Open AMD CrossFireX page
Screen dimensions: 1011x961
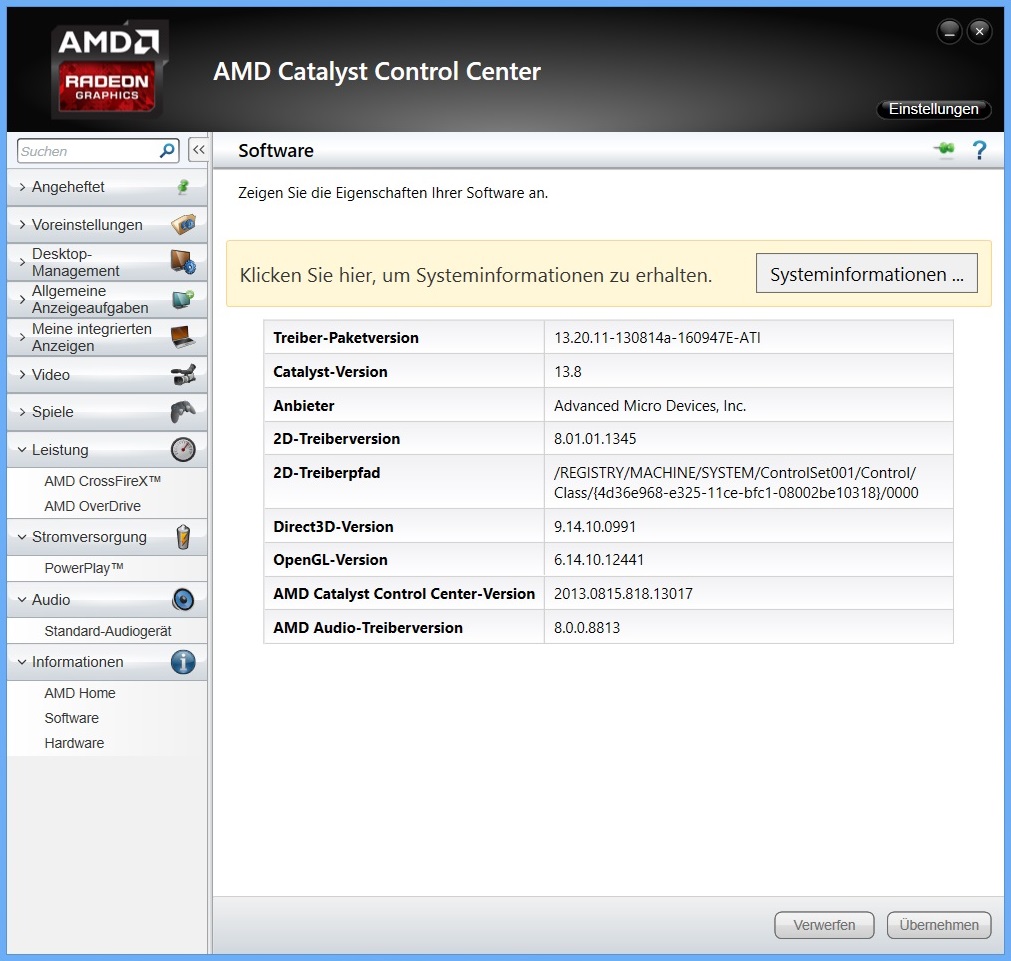tap(103, 481)
